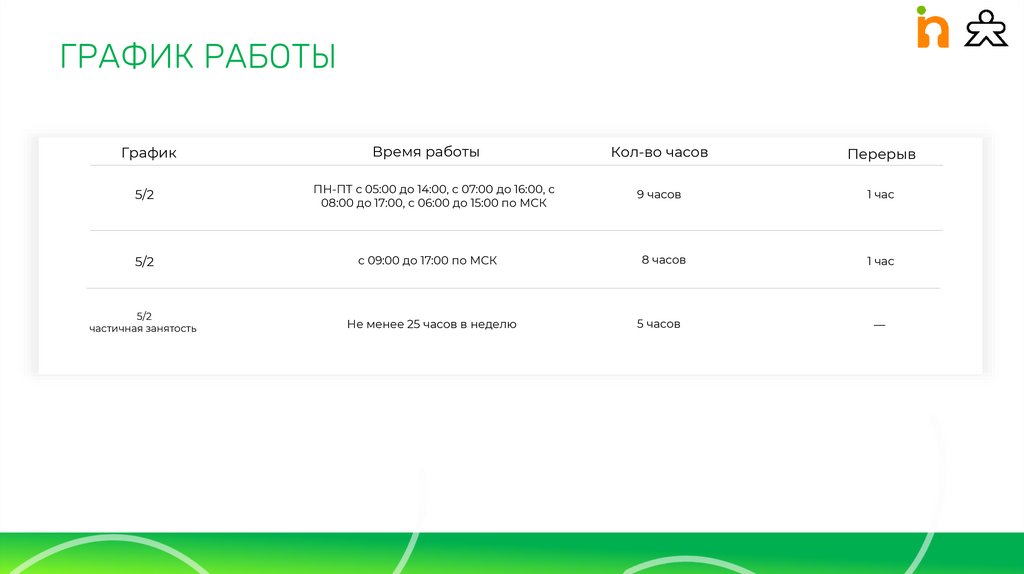1024x574 pixels.
Task: Click the black human-figure logo icon
Action: [986, 28]
